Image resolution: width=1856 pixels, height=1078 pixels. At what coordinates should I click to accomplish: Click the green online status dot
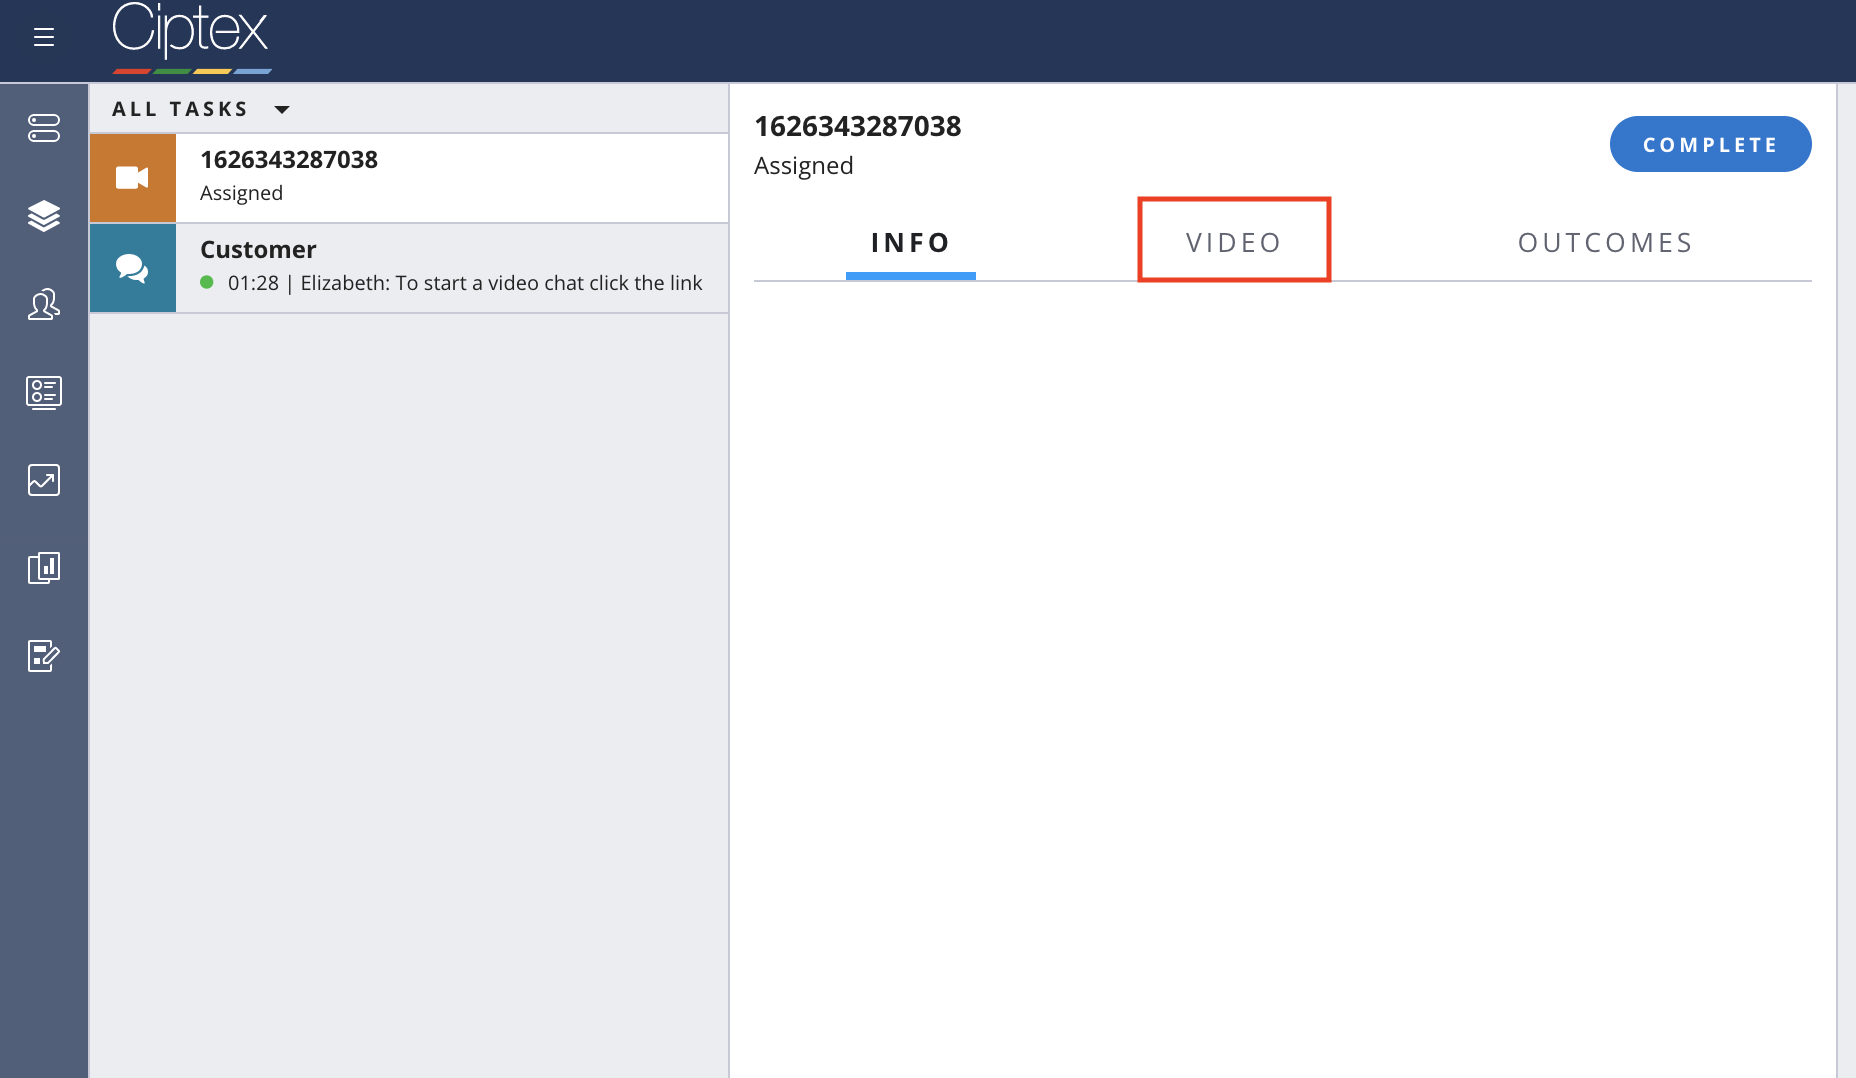tap(207, 282)
